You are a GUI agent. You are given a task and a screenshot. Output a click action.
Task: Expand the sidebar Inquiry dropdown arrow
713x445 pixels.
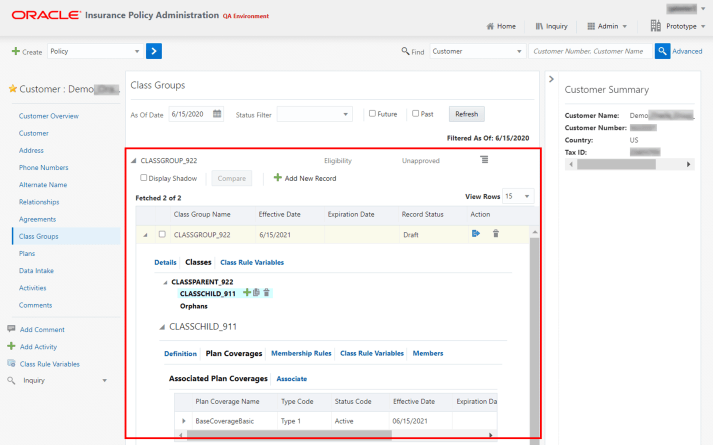pyautogui.click(x=105, y=380)
